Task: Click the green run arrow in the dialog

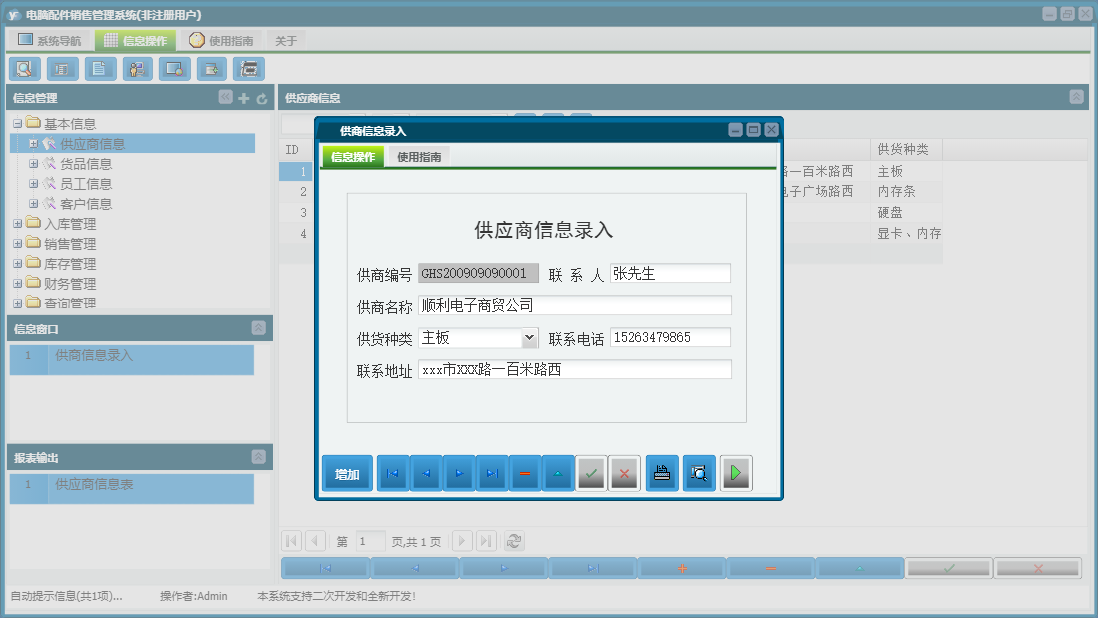Action: (x=736, y=472)
